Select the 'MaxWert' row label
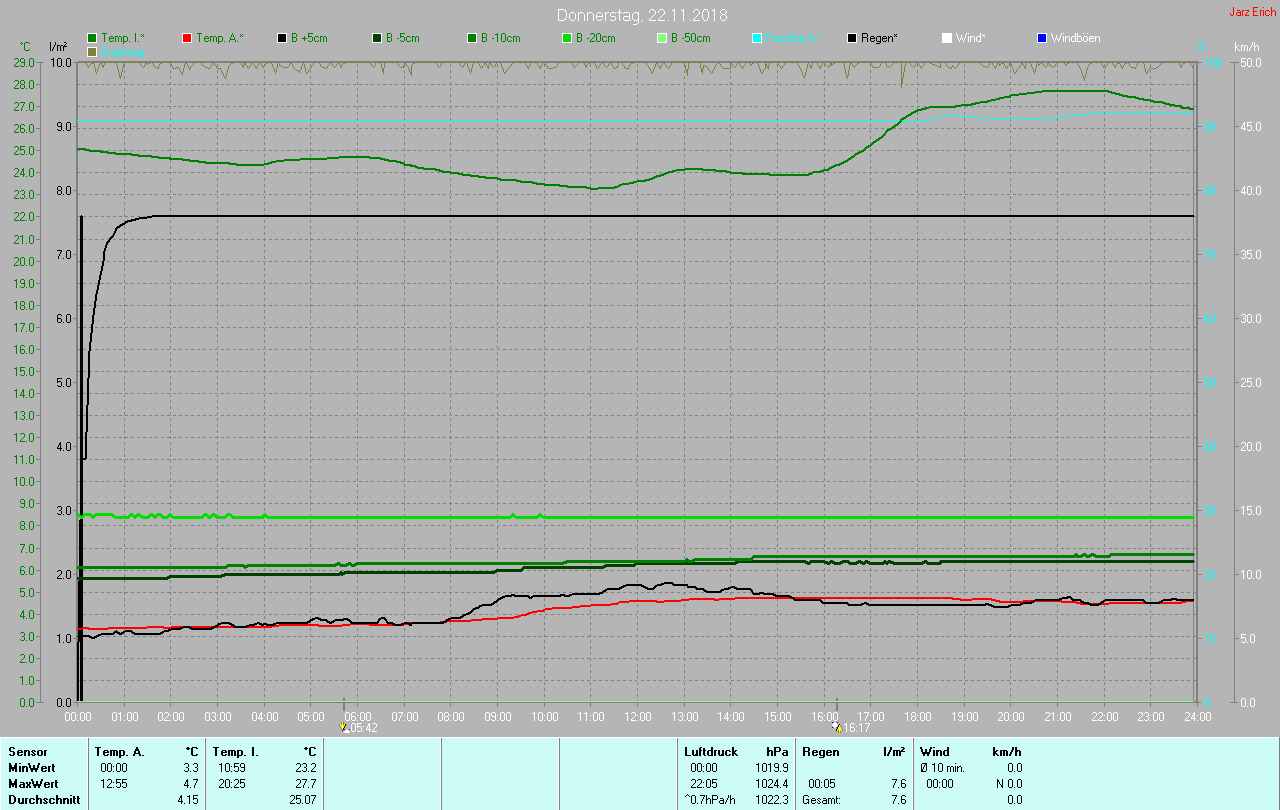This screenshot has height=810, width=1280. click(33, 784)
